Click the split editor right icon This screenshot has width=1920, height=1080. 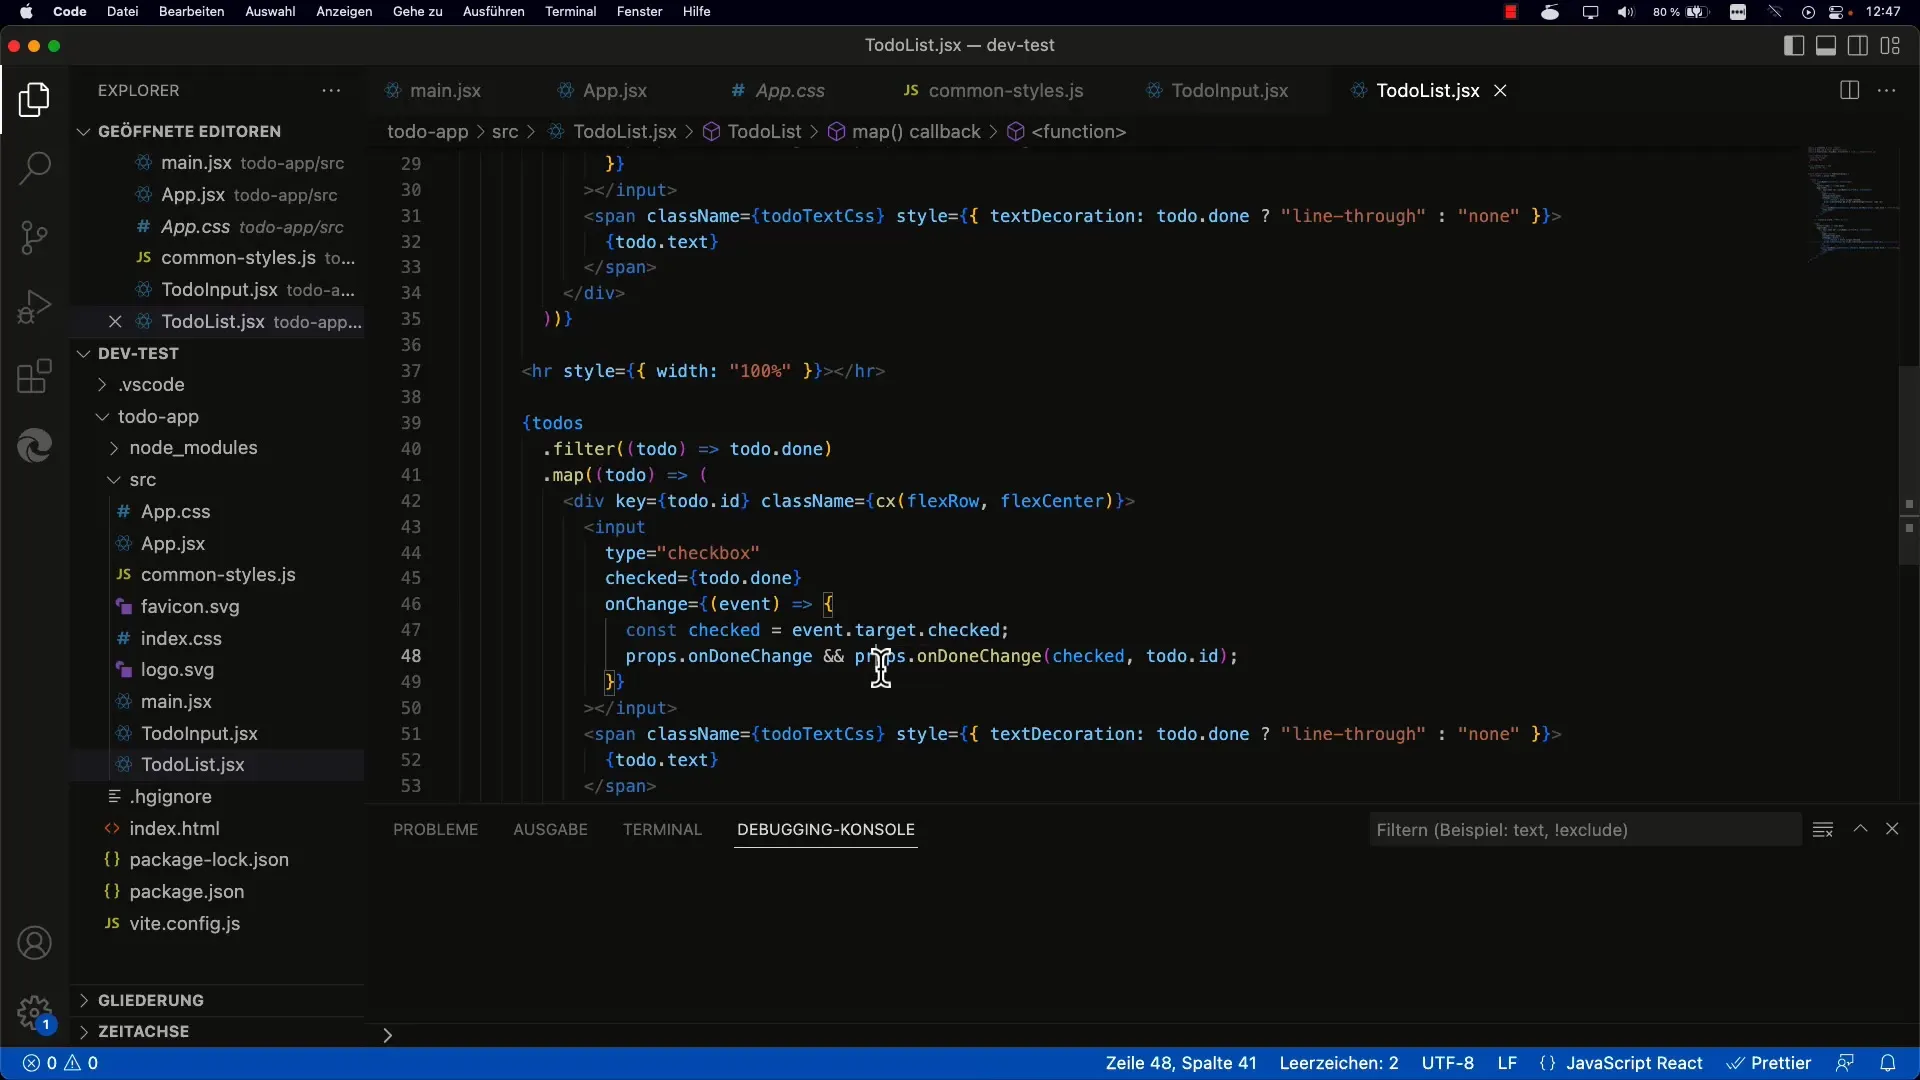click(1849, 90)
